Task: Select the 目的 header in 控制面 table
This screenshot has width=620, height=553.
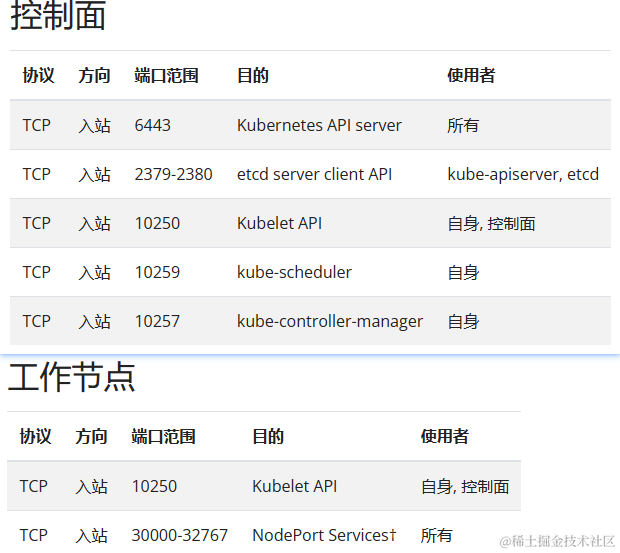Action: point(253,75)
